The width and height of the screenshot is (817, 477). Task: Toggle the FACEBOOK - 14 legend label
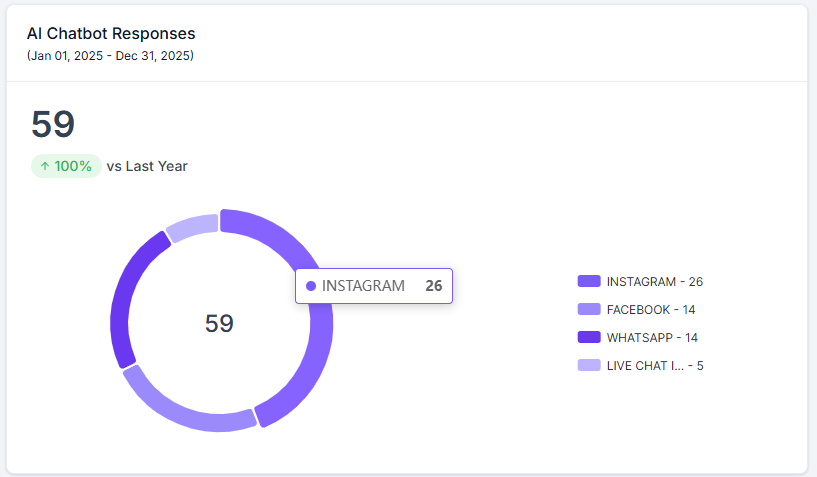tap(652, 310)
